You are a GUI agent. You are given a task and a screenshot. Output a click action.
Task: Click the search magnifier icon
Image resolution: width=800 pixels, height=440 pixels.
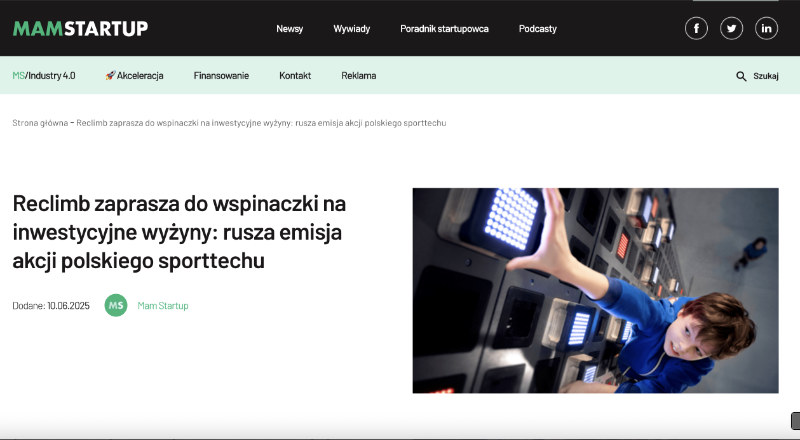tap(741, 76)
